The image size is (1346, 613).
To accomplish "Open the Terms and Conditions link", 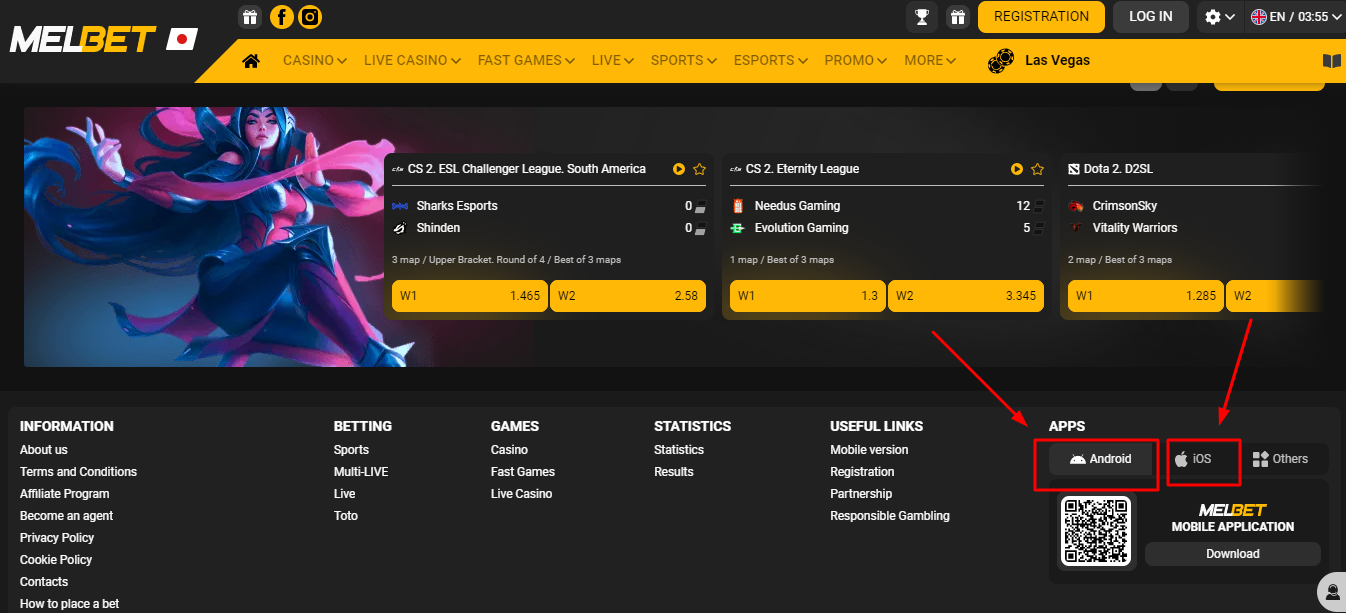I will tap(78, 472).
